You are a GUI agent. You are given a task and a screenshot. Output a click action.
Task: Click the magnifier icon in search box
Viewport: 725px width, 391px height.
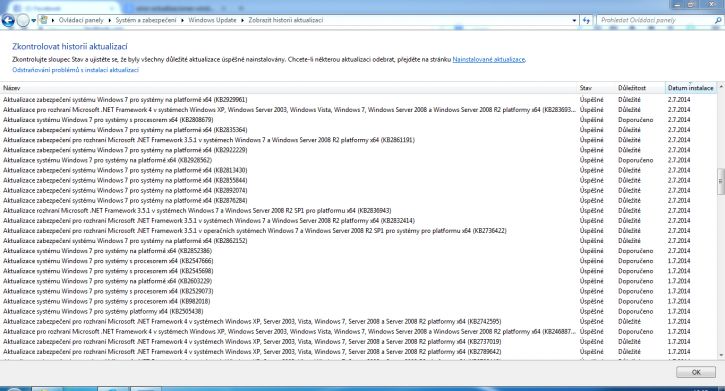[x=718, y=20]
